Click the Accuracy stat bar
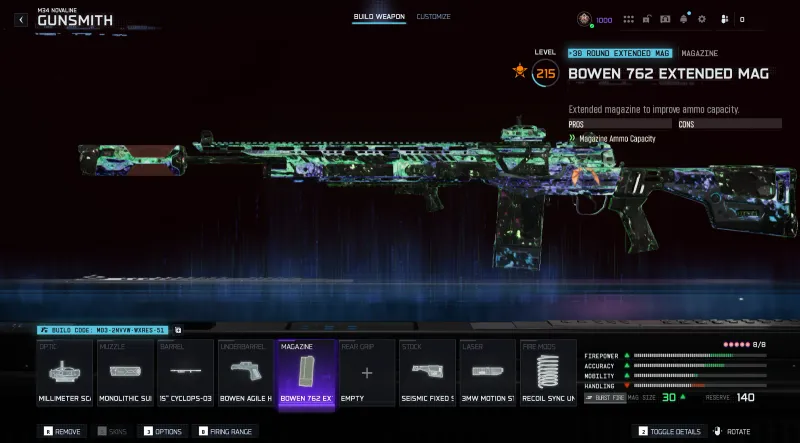The image size is (800, 443). point(699,365)
